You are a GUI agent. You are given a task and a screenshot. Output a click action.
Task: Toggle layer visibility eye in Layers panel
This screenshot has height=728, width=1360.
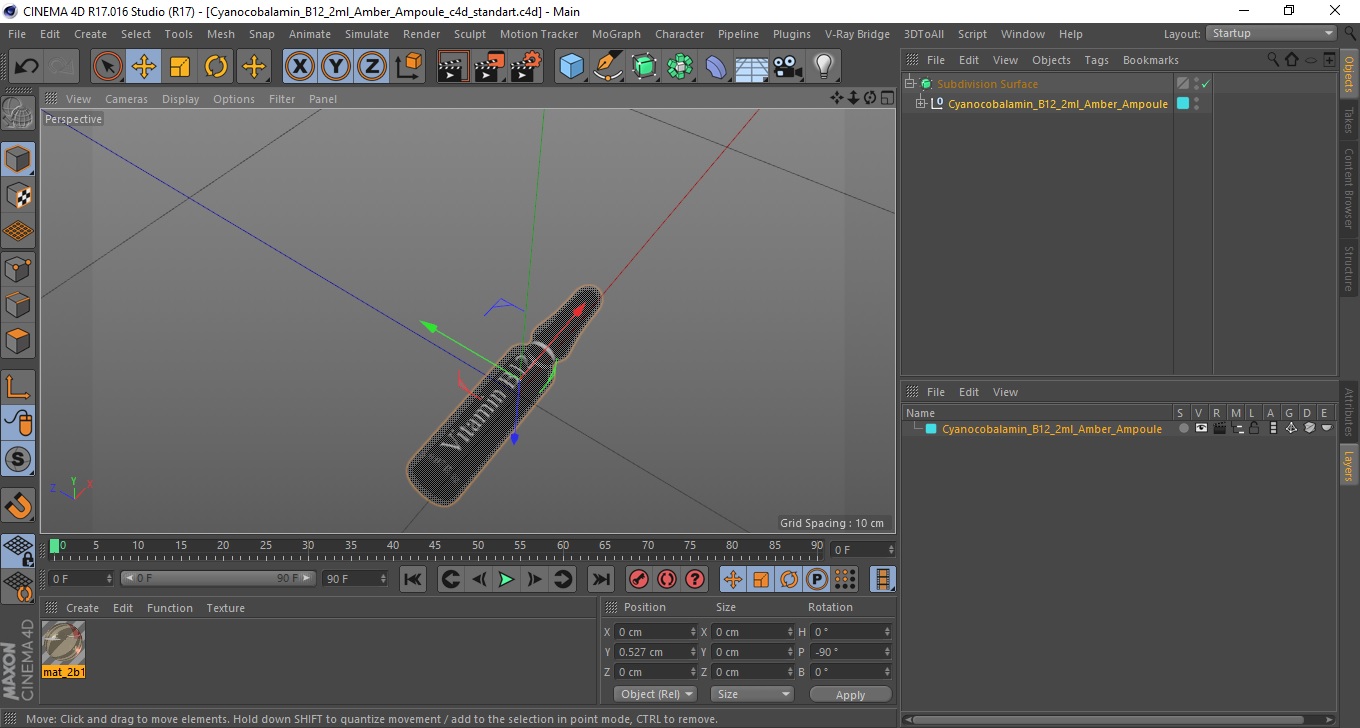point(1201,428)
